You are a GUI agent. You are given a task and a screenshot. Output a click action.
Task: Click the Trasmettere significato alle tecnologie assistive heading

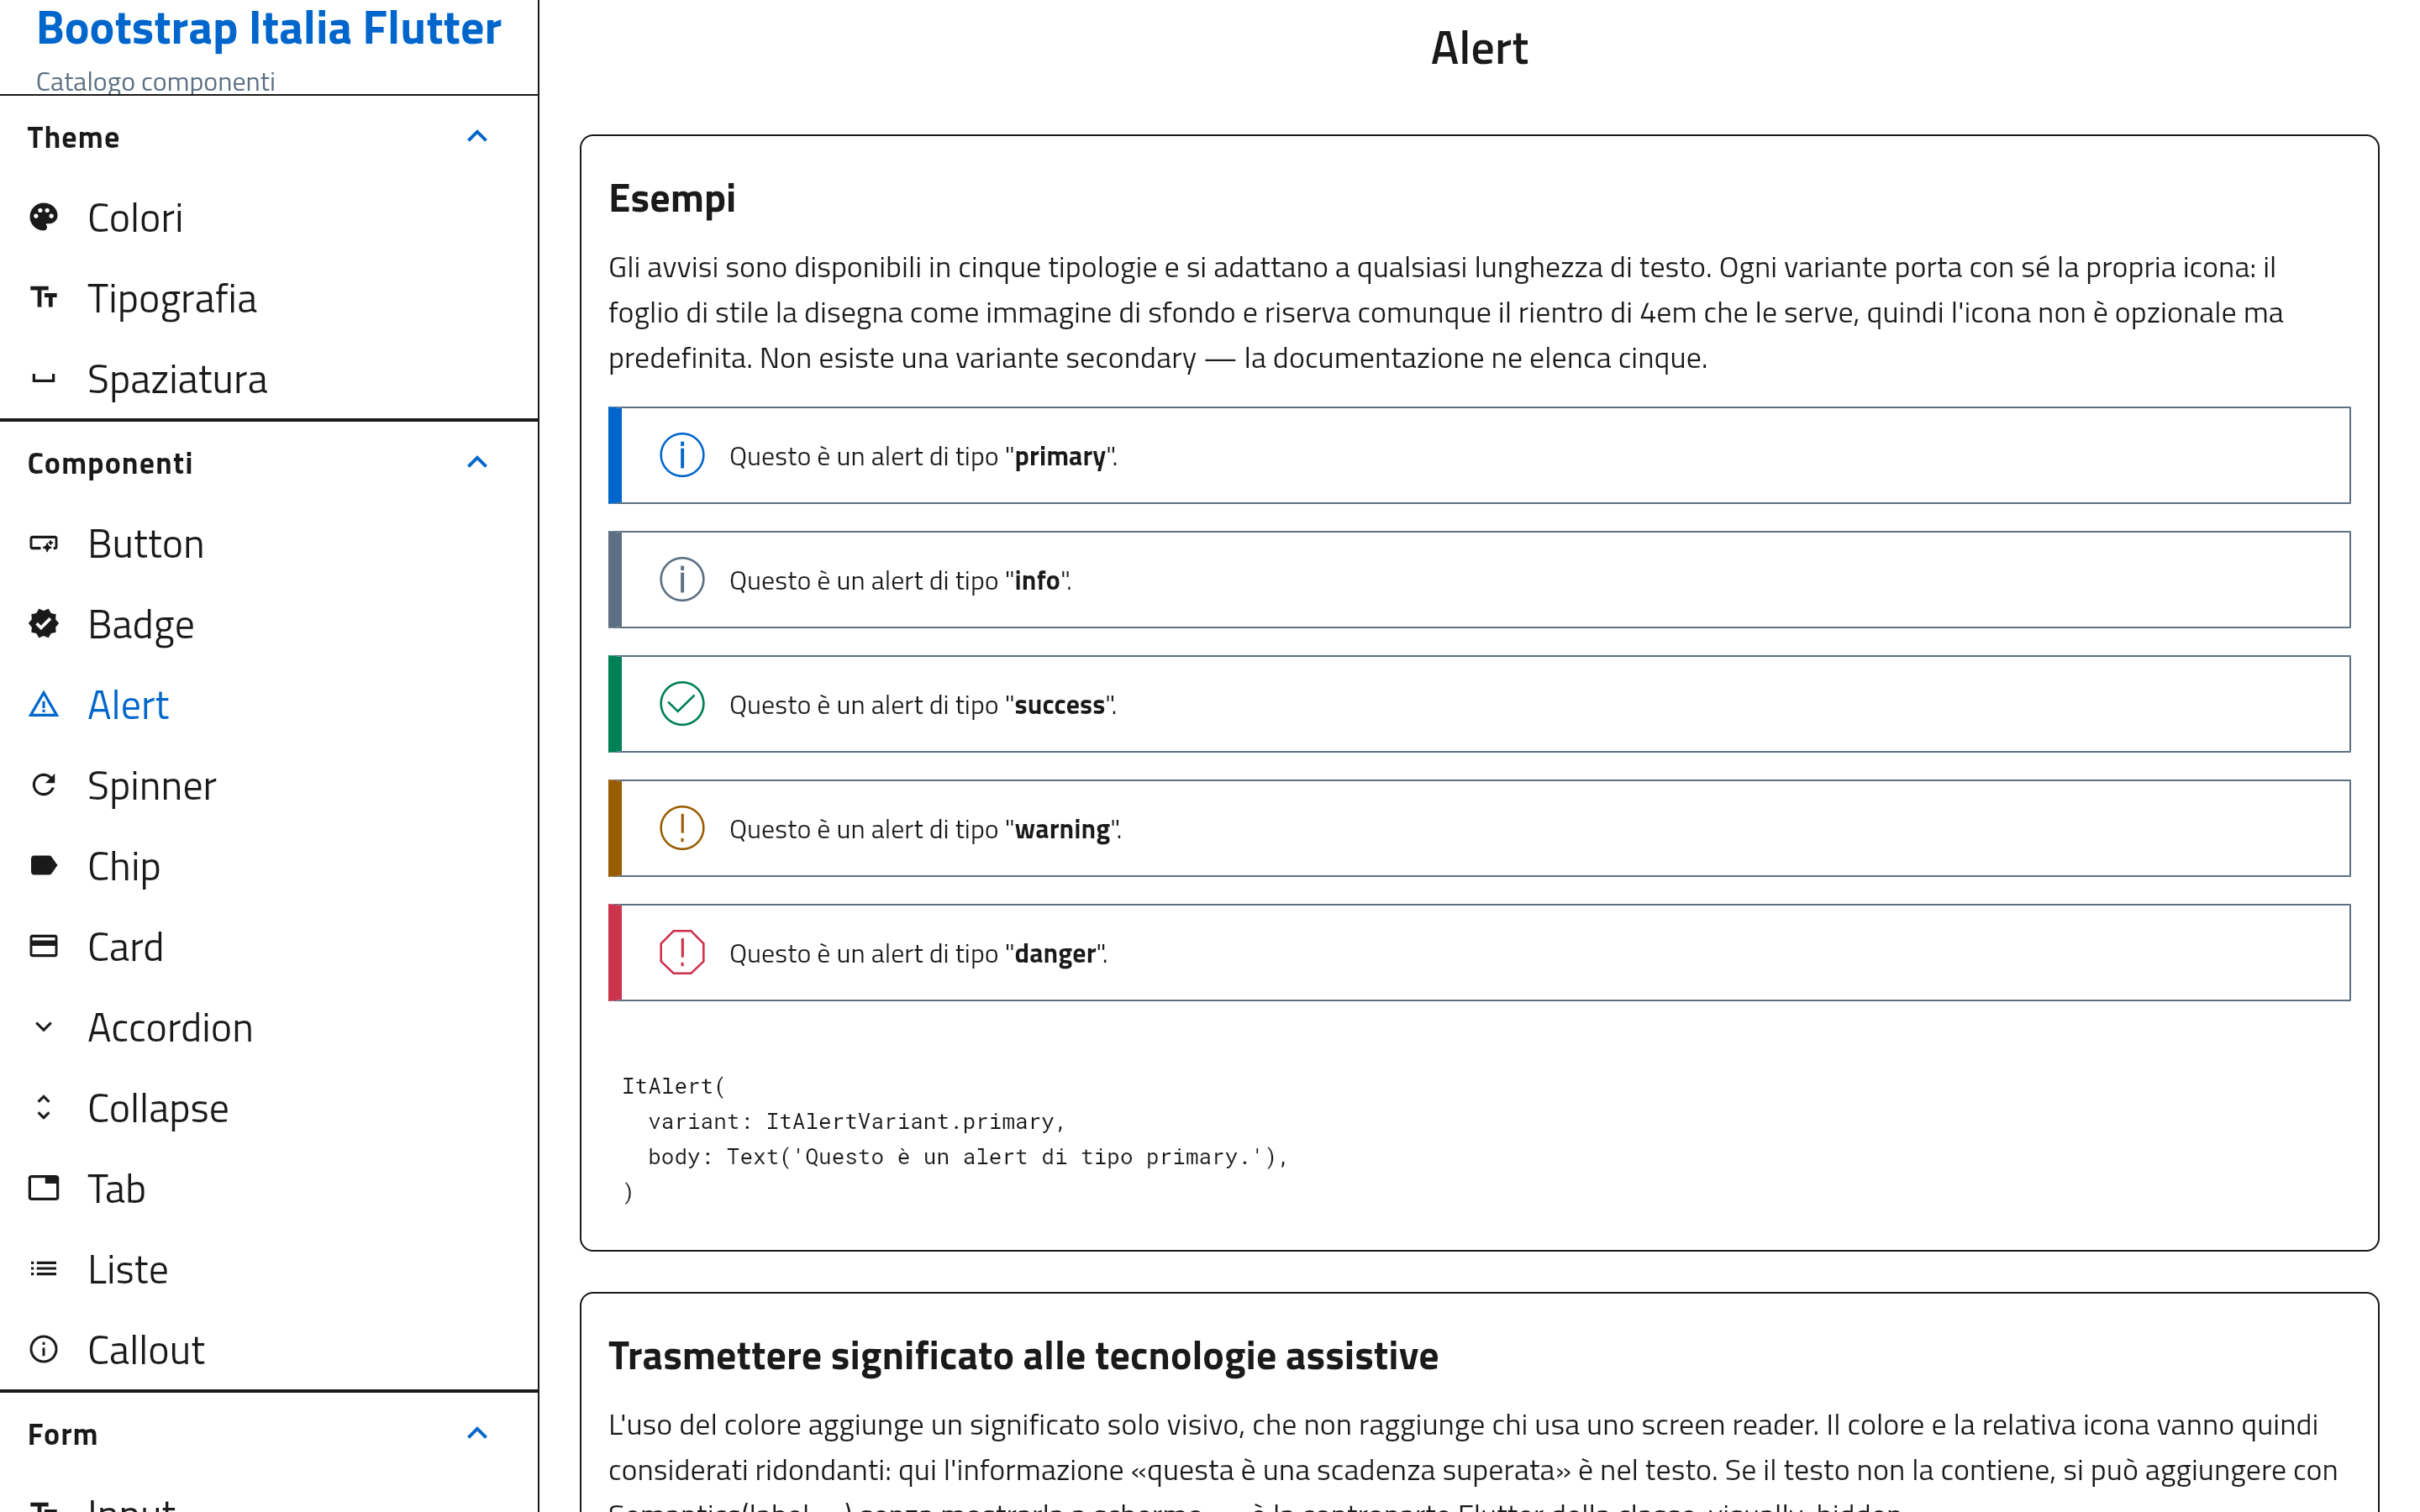coord(1023,1356)
